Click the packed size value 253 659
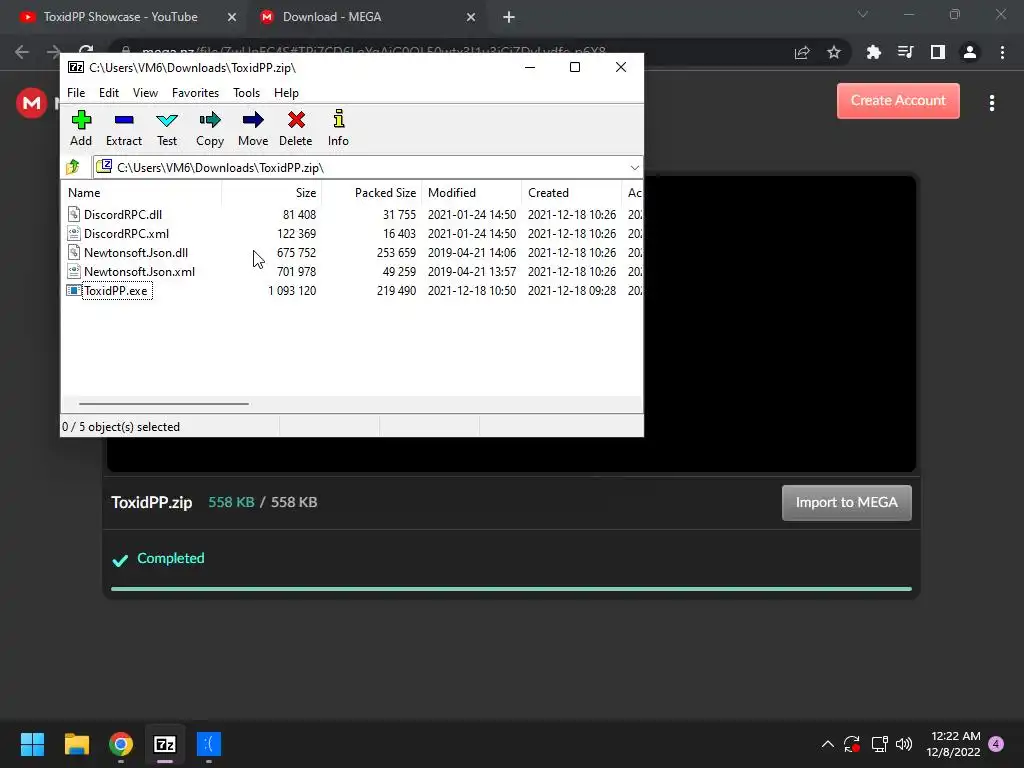Image resolution: width=1024 pixels, height=768 pixels. [x=396, y=253]
